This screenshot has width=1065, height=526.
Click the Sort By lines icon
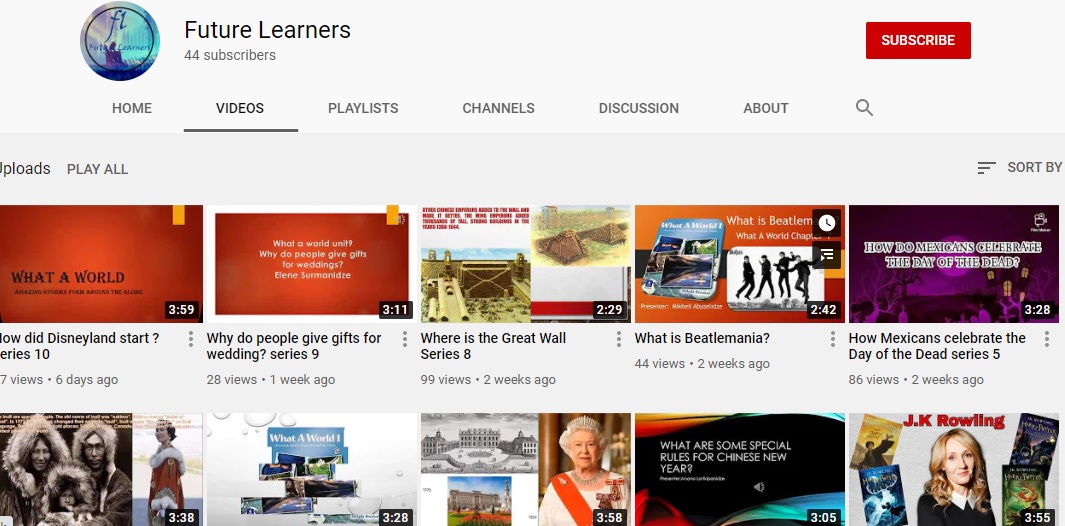pos(986,168)
